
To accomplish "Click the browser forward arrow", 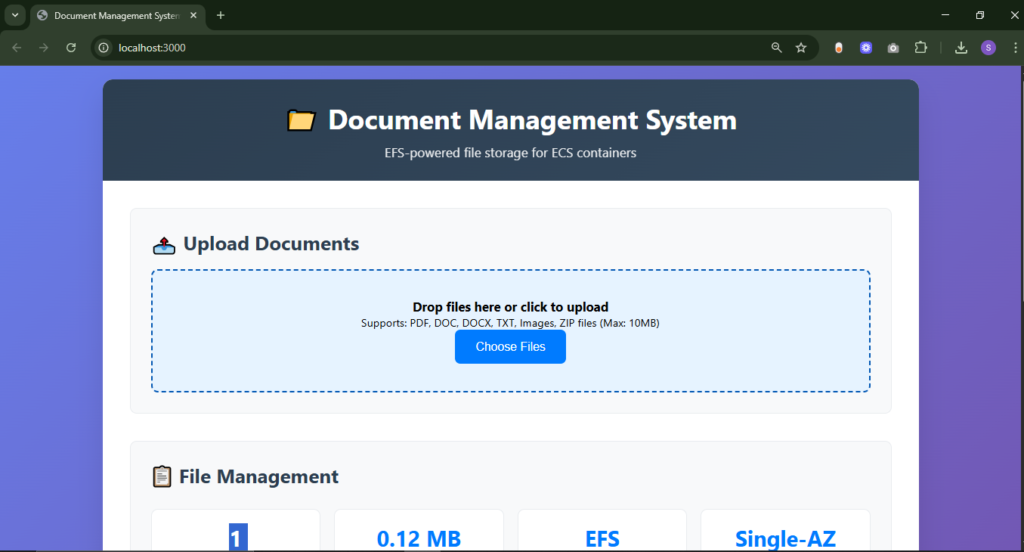I will click(x=44, y=48).
